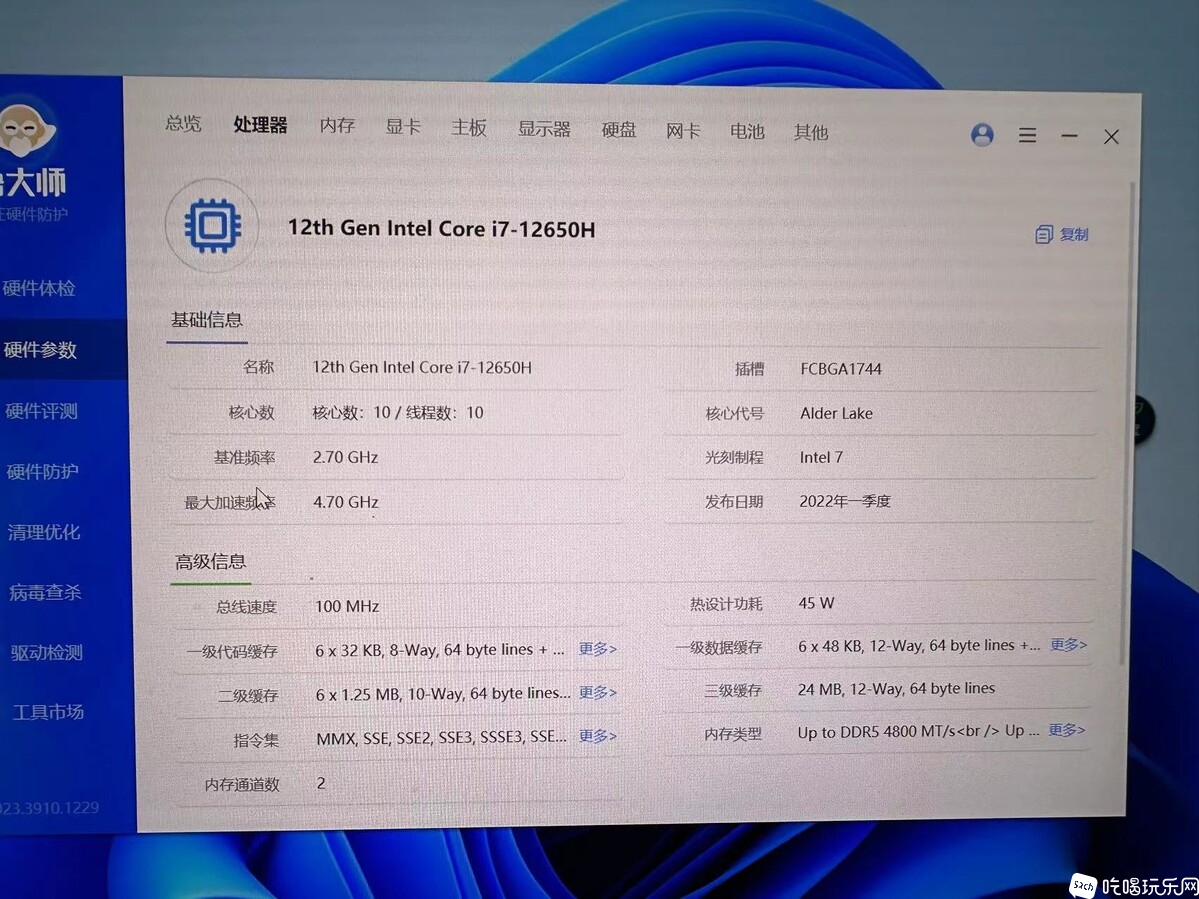
Task: Open 硬件评测 in the sidebar
Action: tap(41, 411)
